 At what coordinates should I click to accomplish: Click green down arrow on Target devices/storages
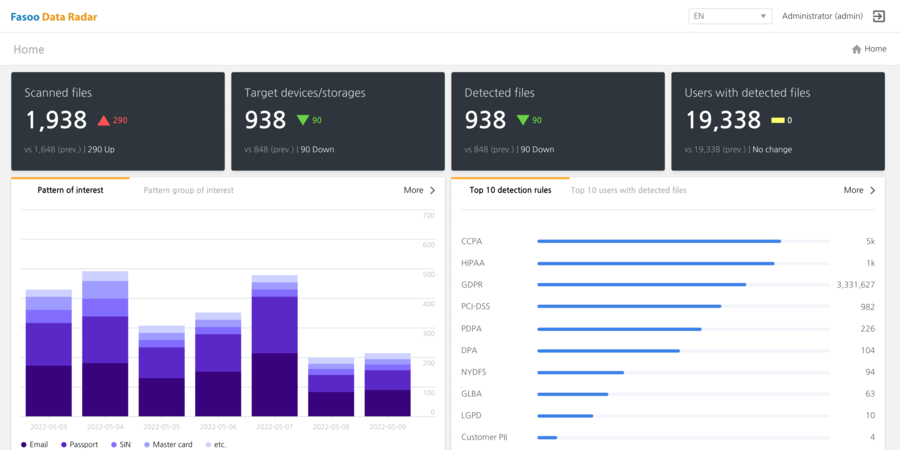pos(303,121)
